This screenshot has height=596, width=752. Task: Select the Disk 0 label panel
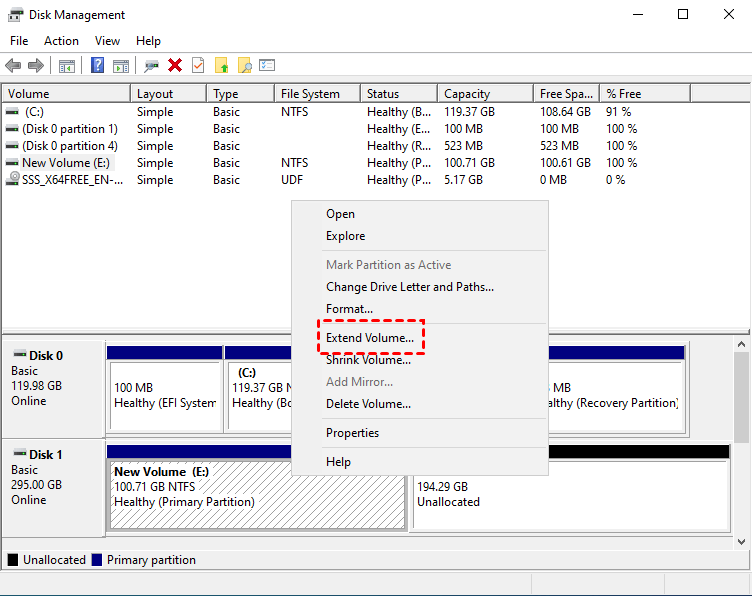54,389
